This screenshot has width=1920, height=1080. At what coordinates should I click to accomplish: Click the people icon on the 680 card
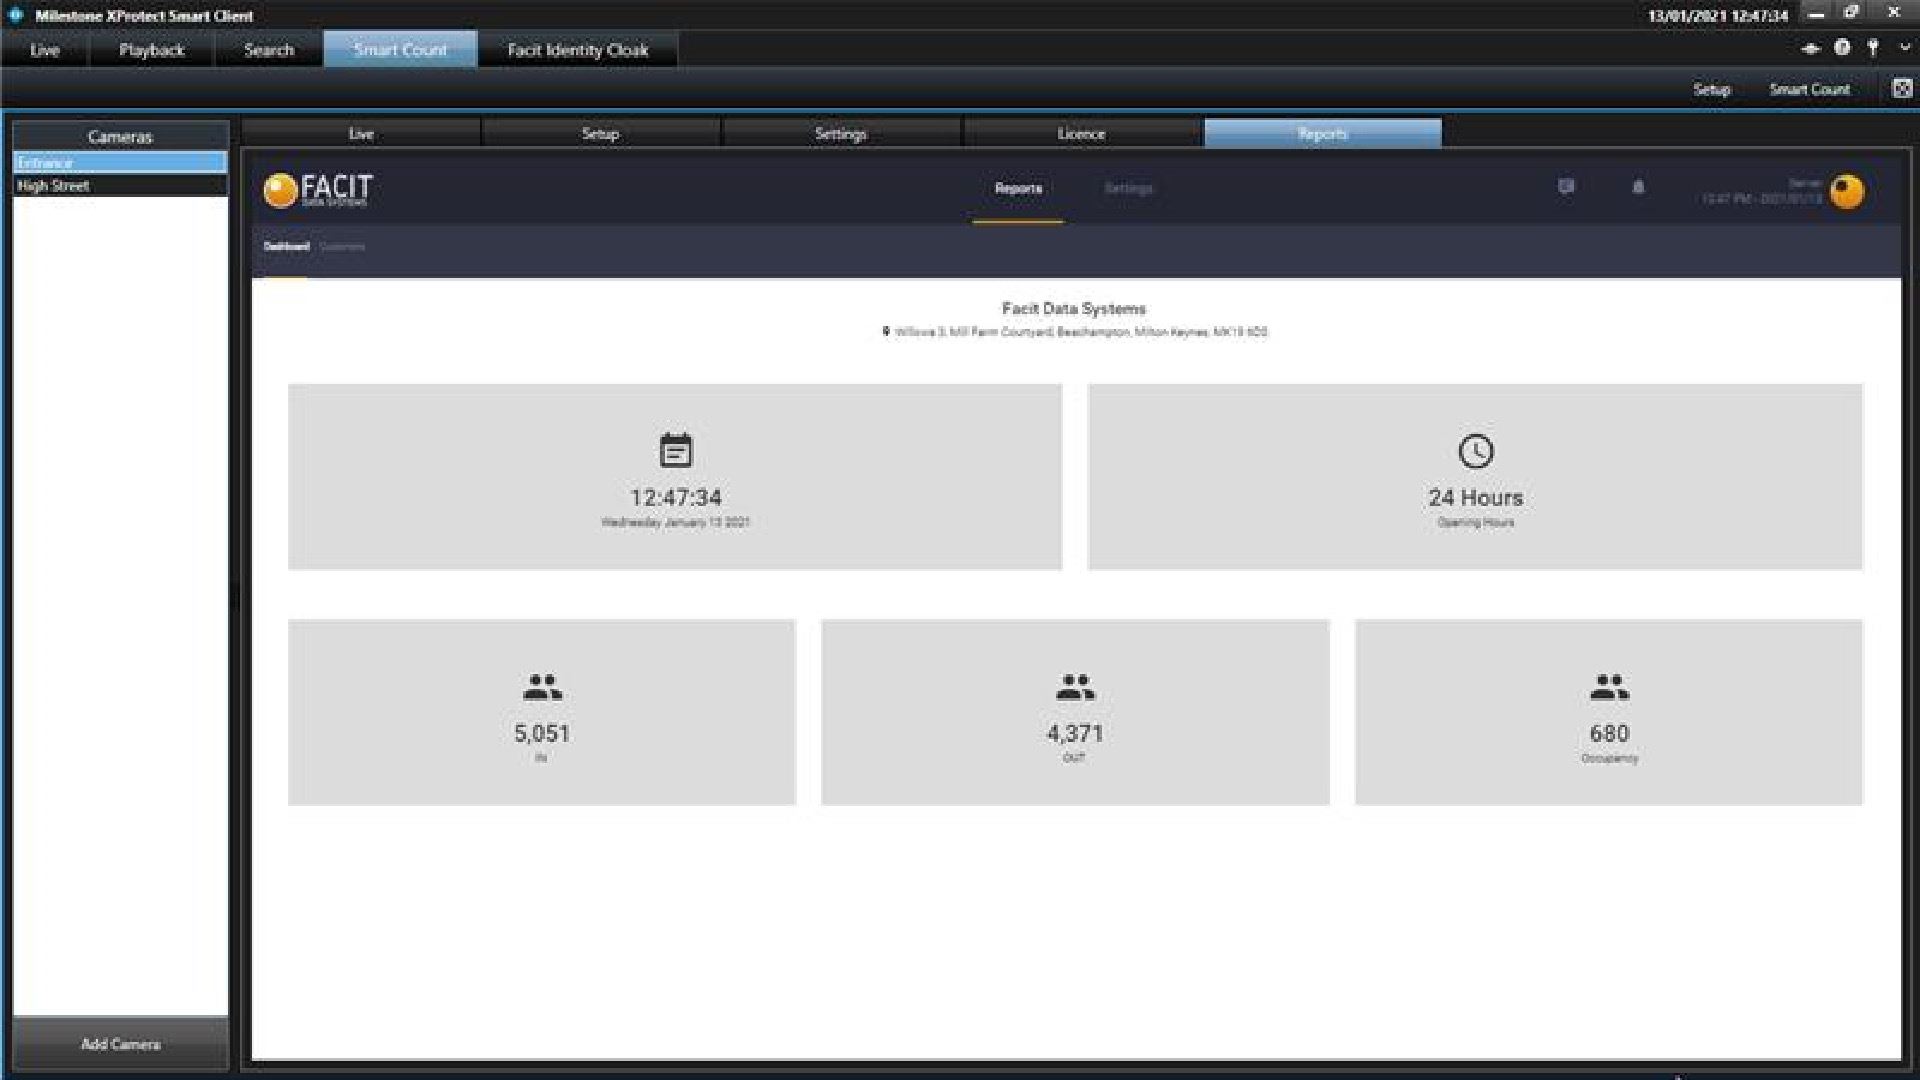1609,687
